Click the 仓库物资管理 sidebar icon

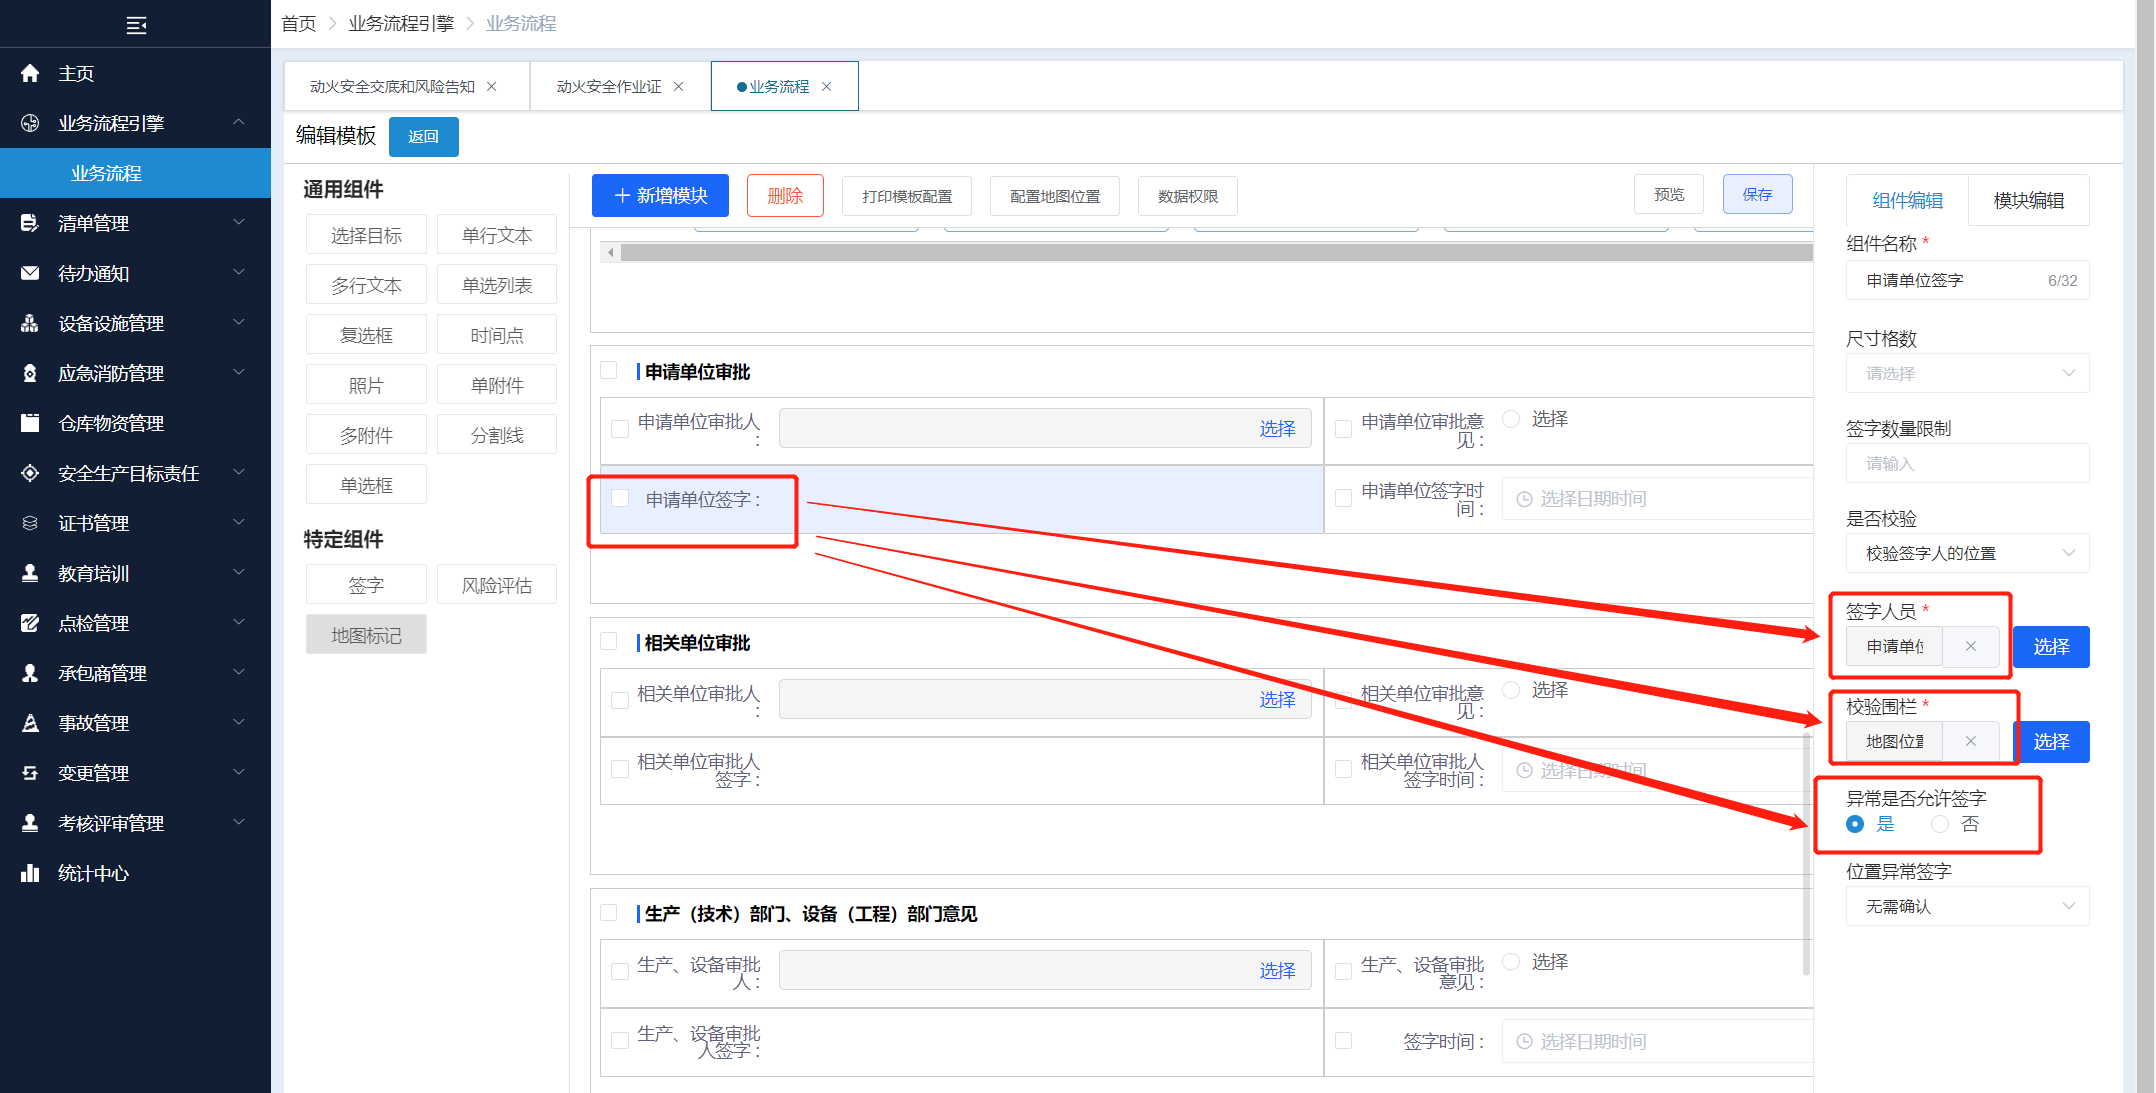tap(30, 423)
